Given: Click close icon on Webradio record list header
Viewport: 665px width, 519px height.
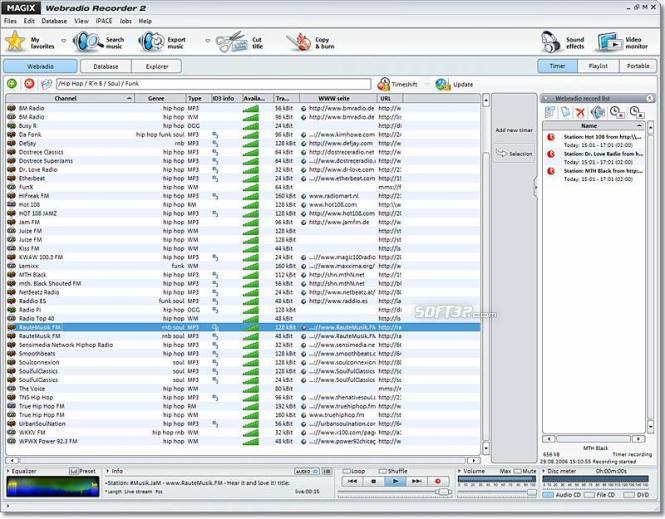Looking at the screenshot, I should point(649,98).
